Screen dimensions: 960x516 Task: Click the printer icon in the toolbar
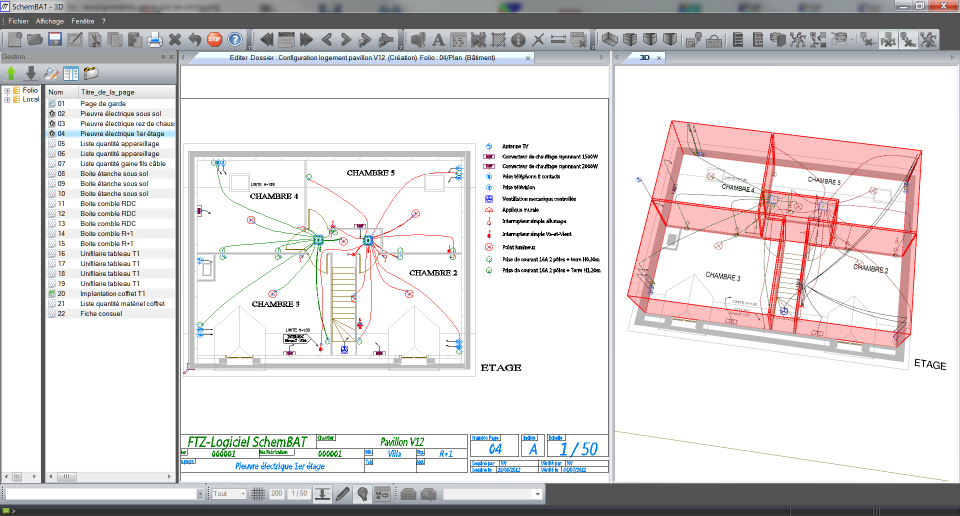[155, 40]
